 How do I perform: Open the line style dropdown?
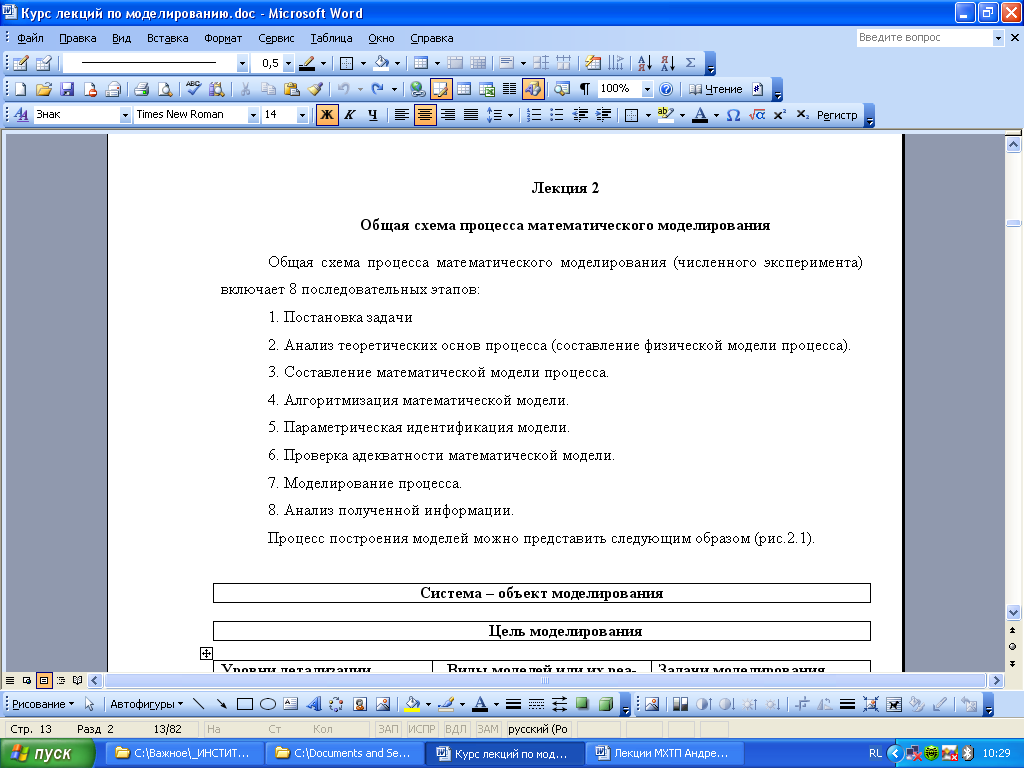point(242,63)
